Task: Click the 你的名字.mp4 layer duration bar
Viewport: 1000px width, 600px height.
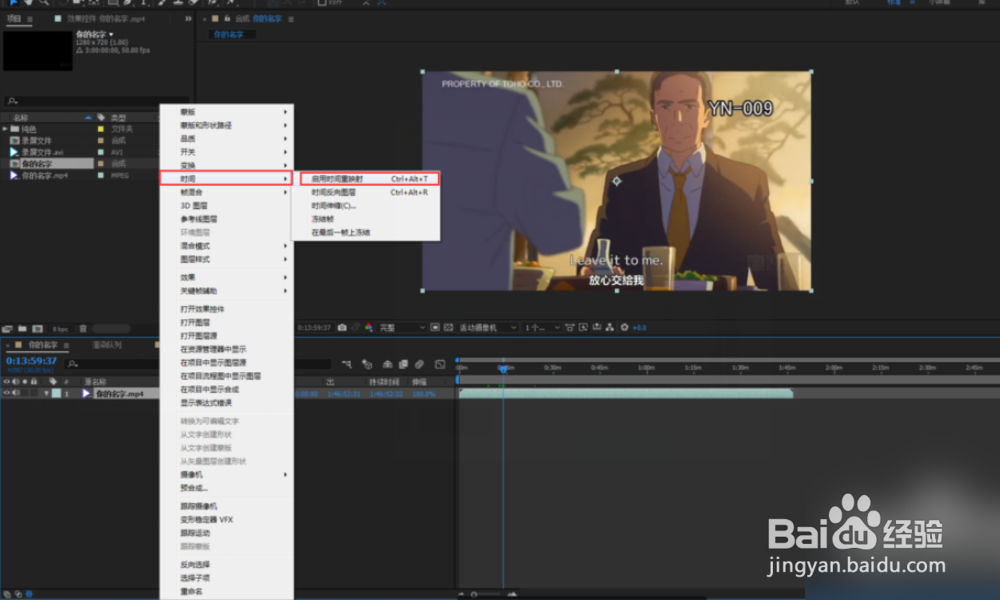Action: click(x=626, y=393)
